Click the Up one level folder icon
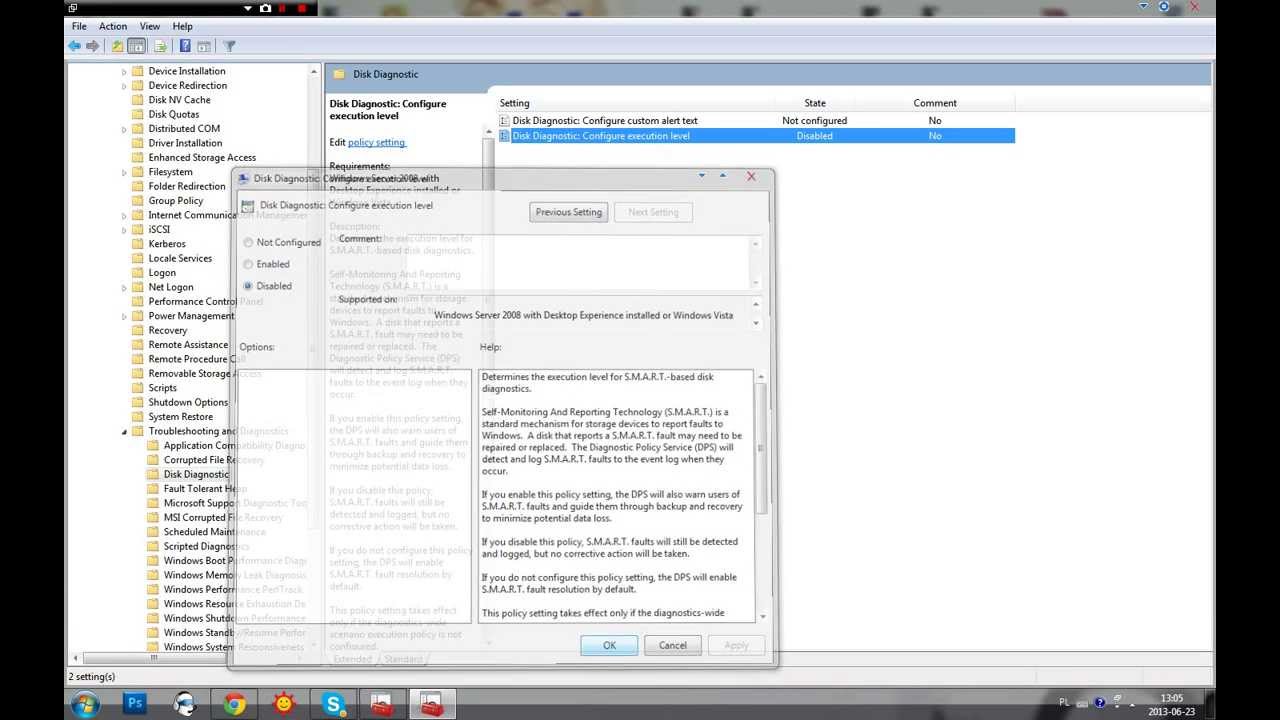The height and width of the screenshot is (720, 1280). pyautogui.click(x=118, y=46)
